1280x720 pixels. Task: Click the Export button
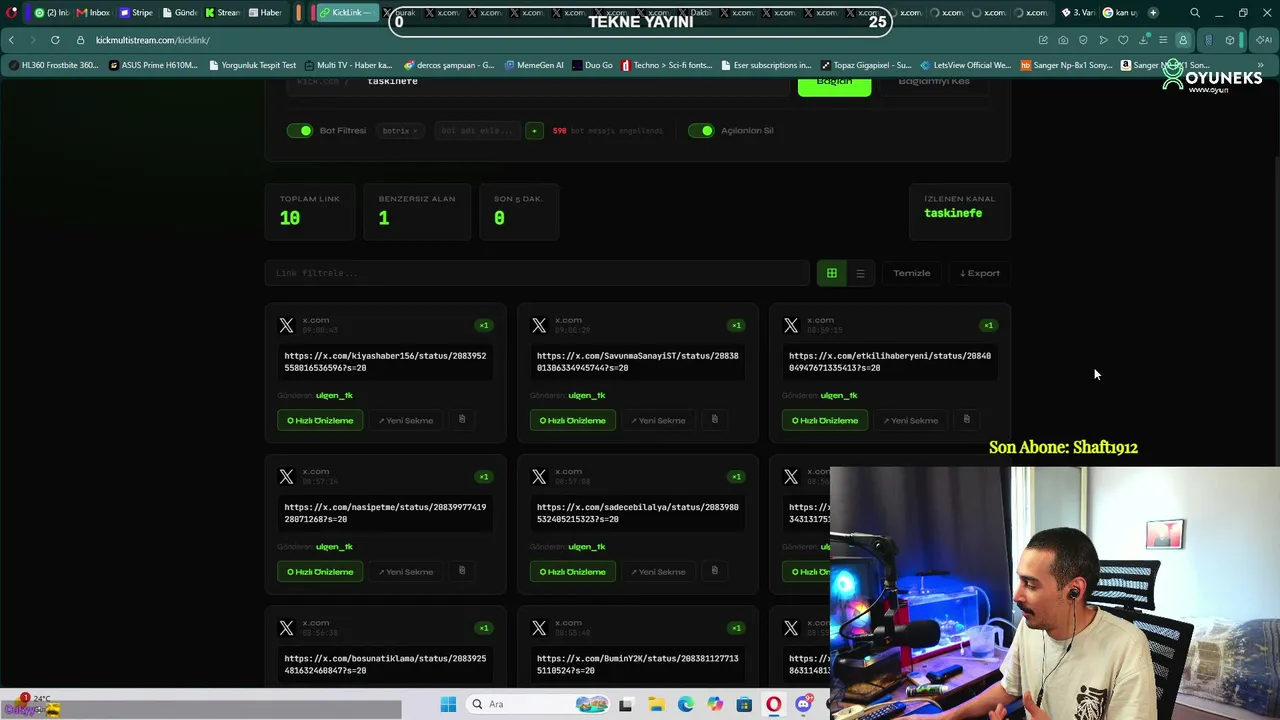979,273
